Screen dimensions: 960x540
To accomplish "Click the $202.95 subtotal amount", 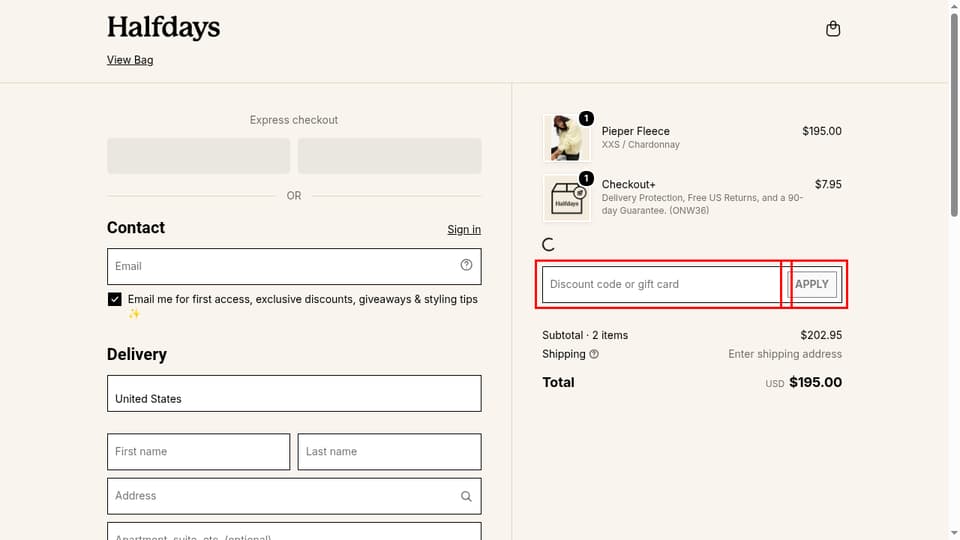I will pyautogui.click(x=821, y=335).
